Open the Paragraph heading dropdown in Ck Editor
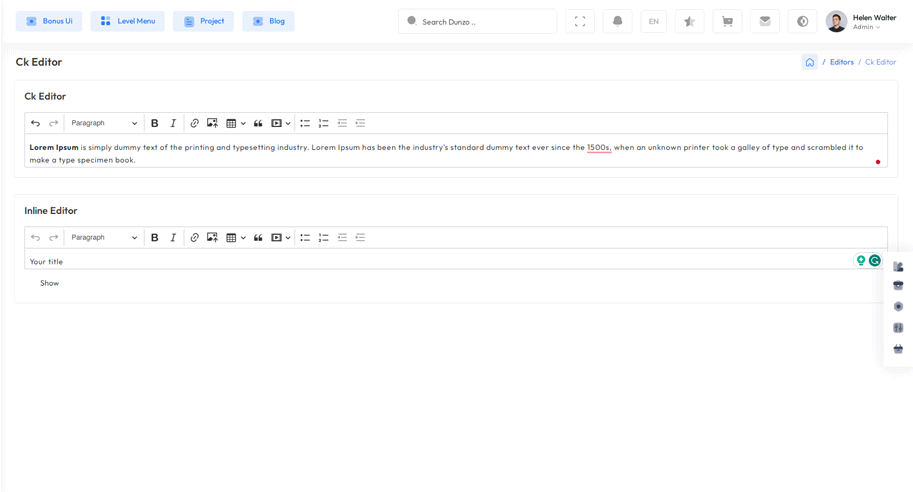Image resolution: width=913 pixels, height=492 pixels. click(104, 123)
